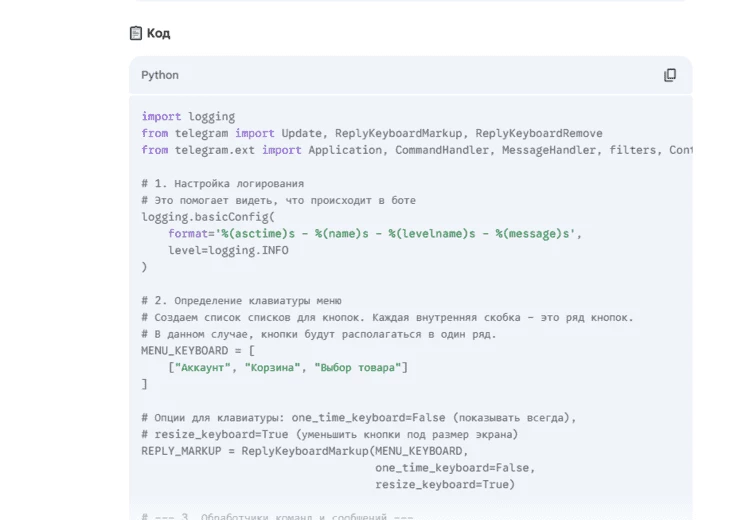Click ReplyKeyboardRemove in the import line
This screenshot has width=730, height=520.
(x=538, y=133)
